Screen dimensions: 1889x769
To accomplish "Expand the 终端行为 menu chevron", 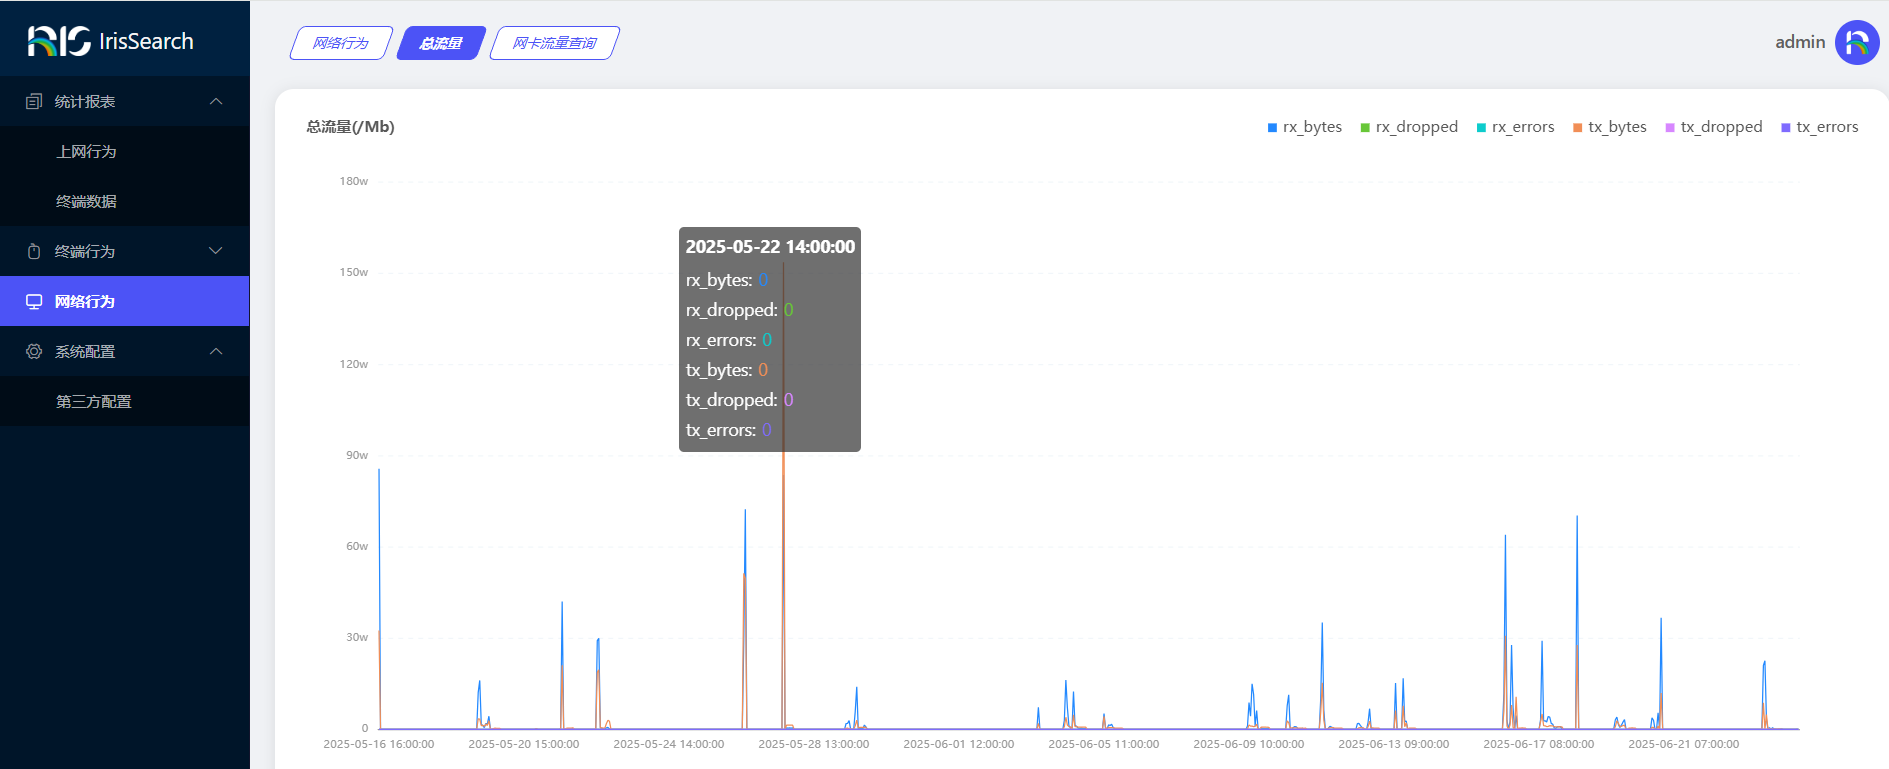I will (216, 252).
